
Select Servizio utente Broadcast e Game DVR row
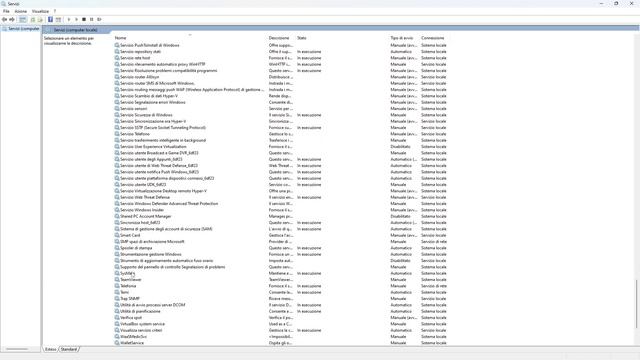tap(281, 153)
